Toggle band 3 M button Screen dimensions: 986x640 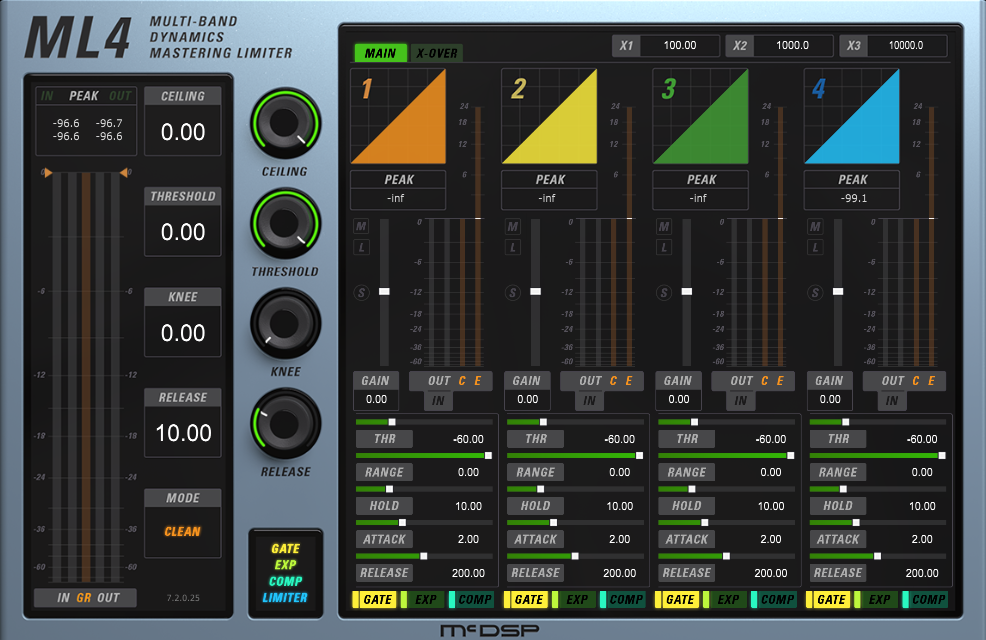[664, 226]
